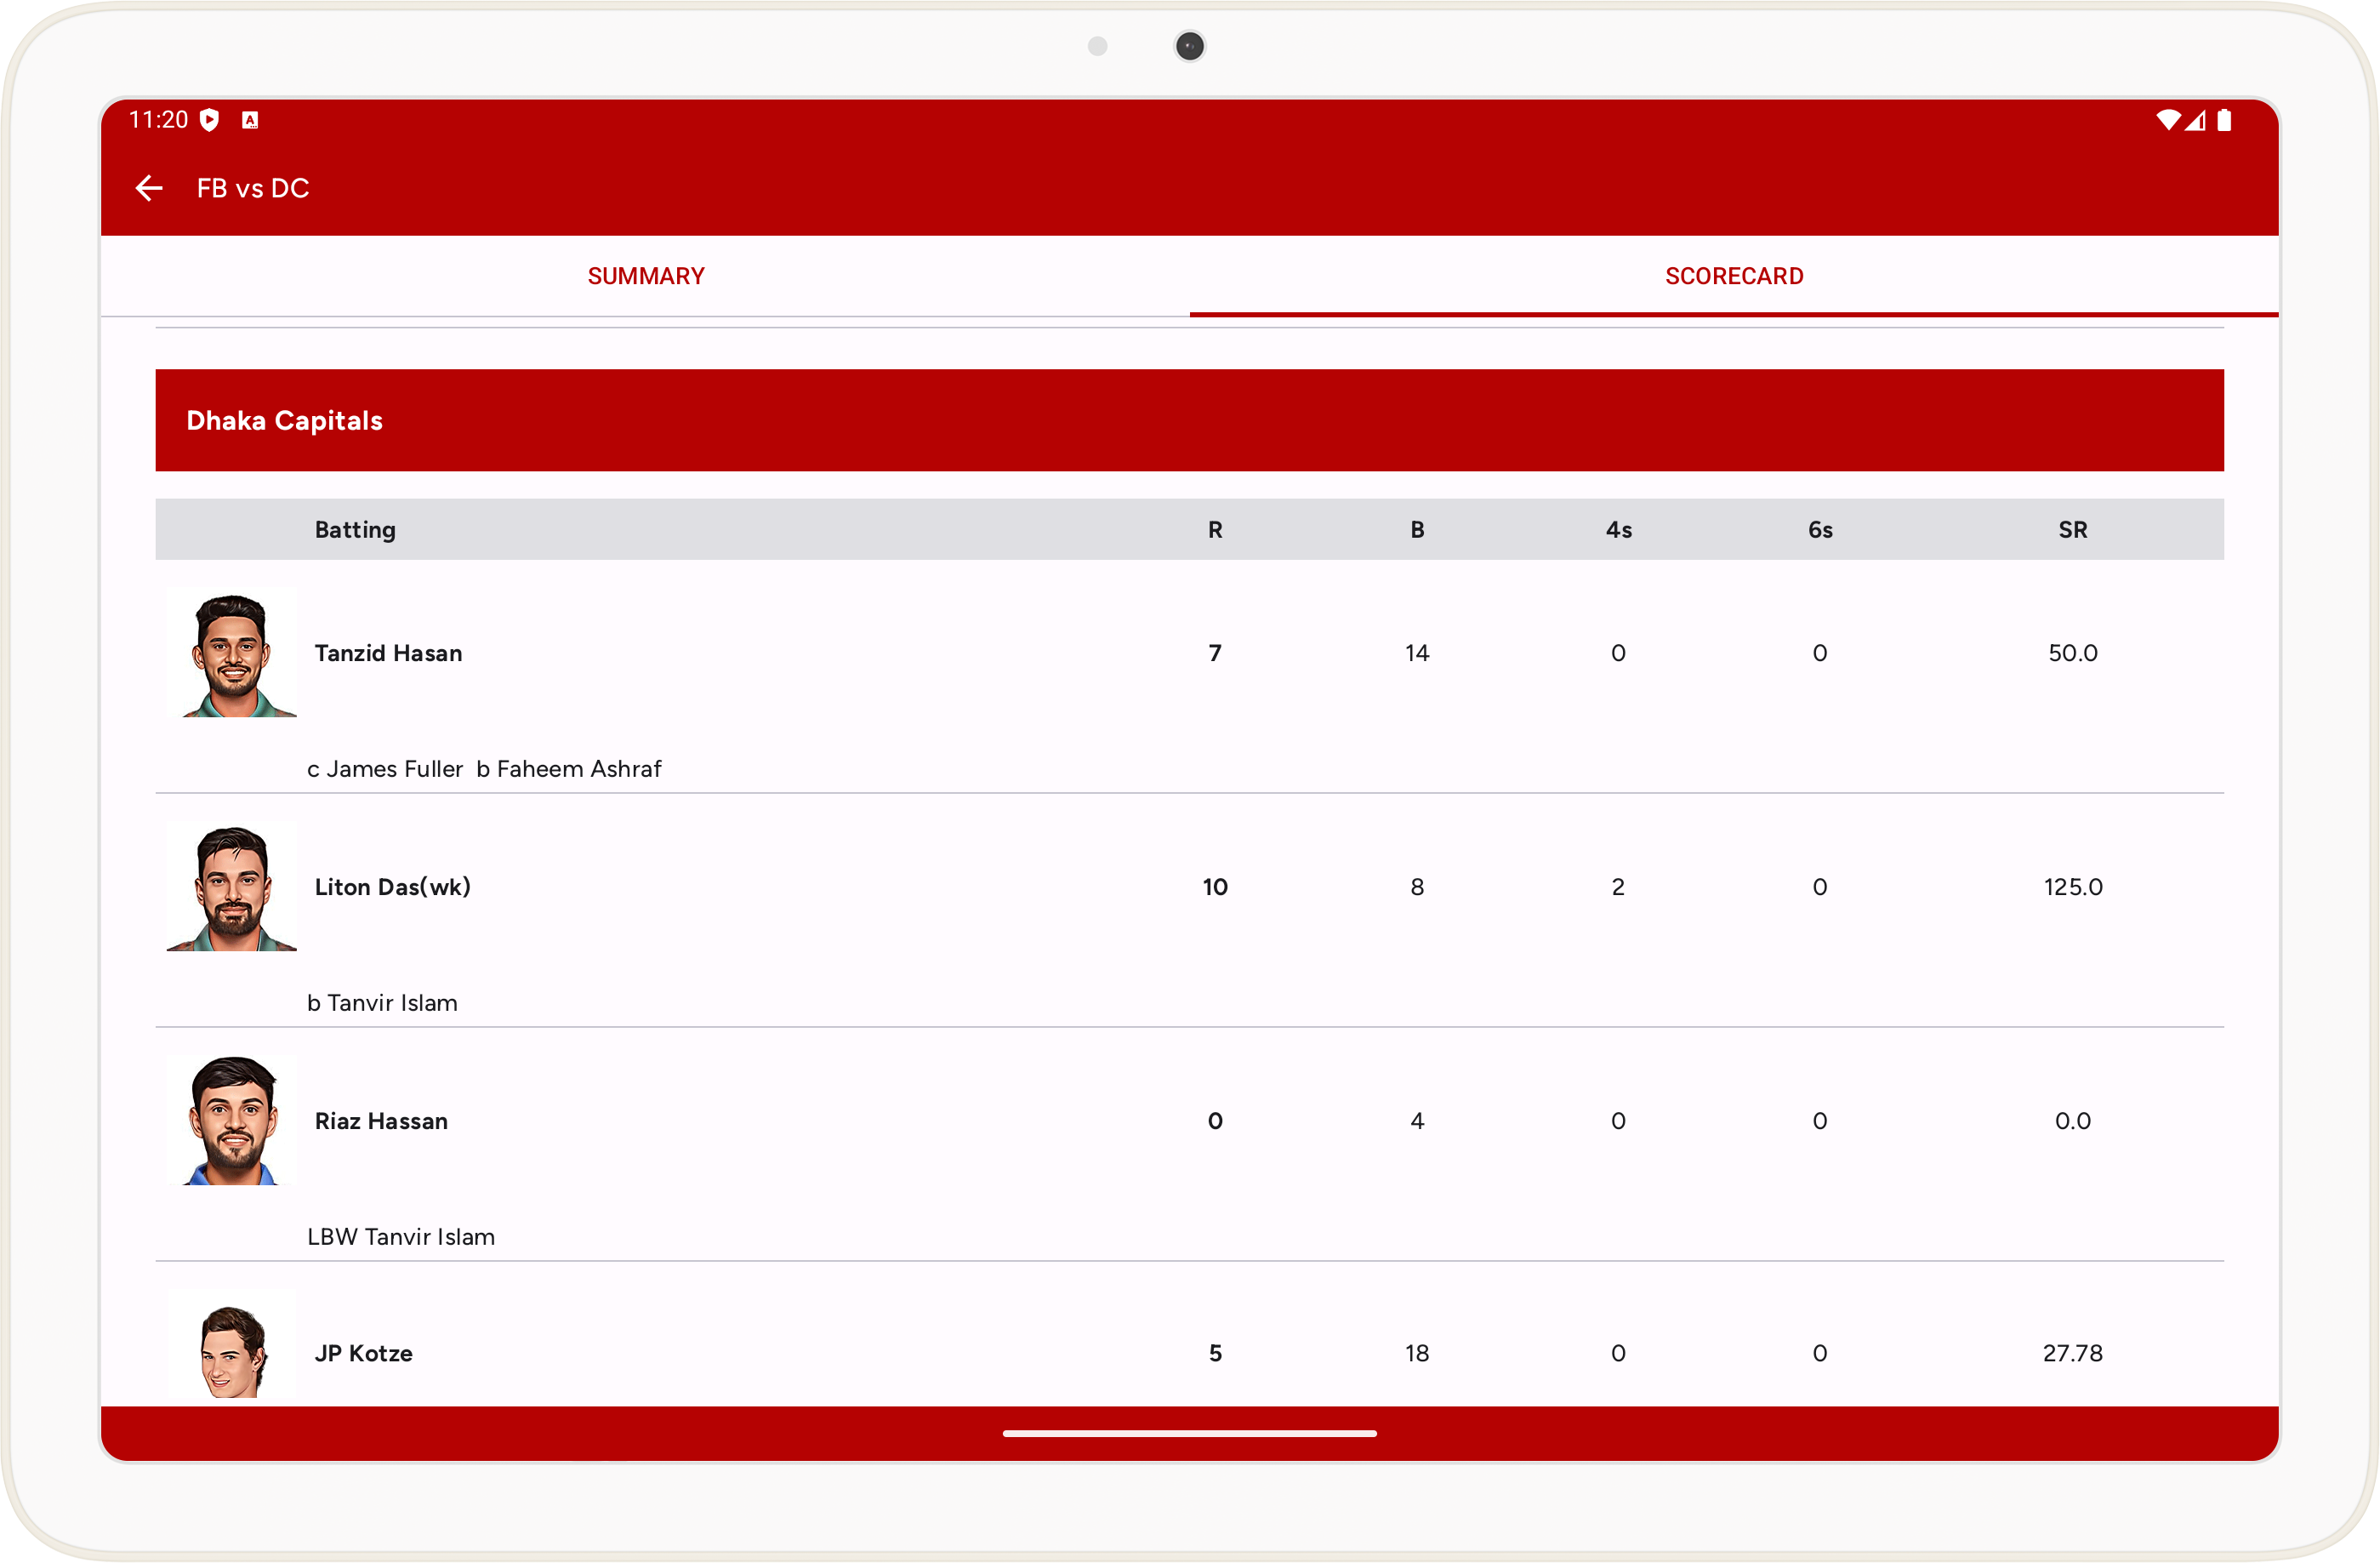Tap the Batting column header
This screenshot has height=1563, width=2380.
355,530
